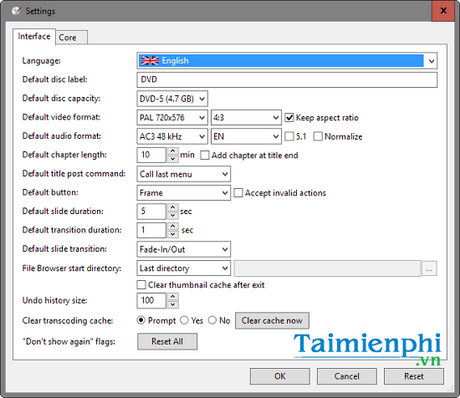The height and width of the screenshot is (398, 460).
Task: Increase default chapter length with up arrow
Action: coord(173,151)
